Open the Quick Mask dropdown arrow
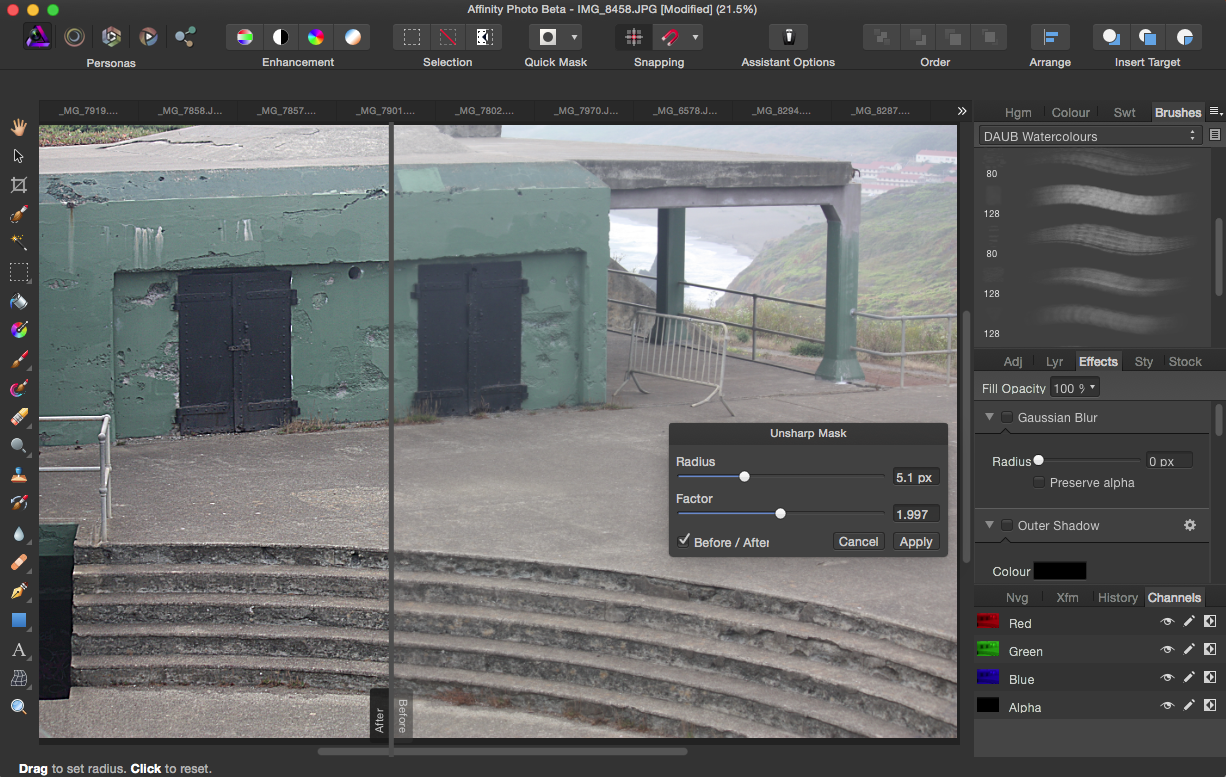The image size is (1226, 777). click(x=574, y=37)
